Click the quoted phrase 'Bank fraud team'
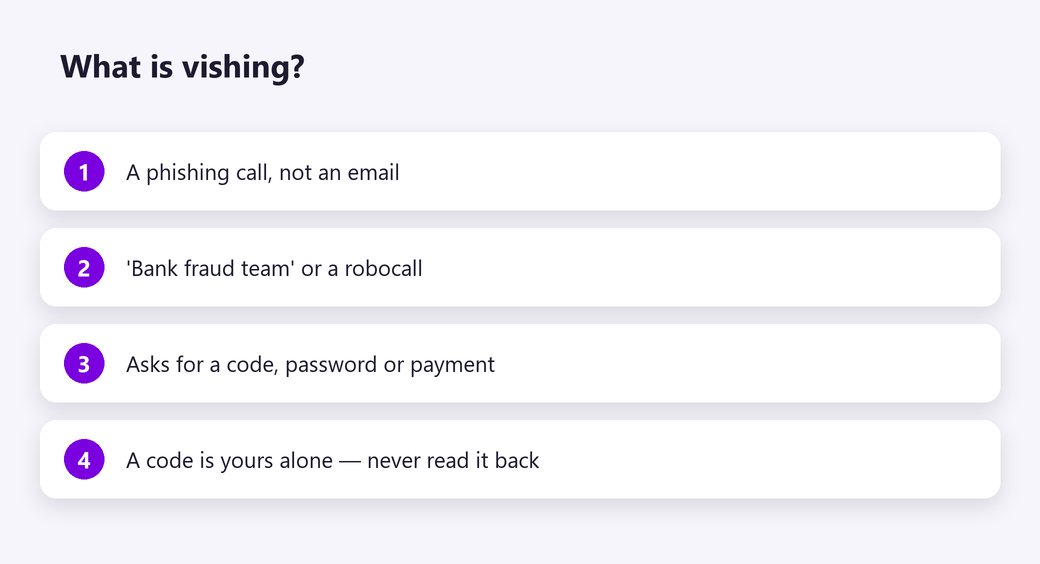Viewport: 1040px width, 564px height. [210, 268]
